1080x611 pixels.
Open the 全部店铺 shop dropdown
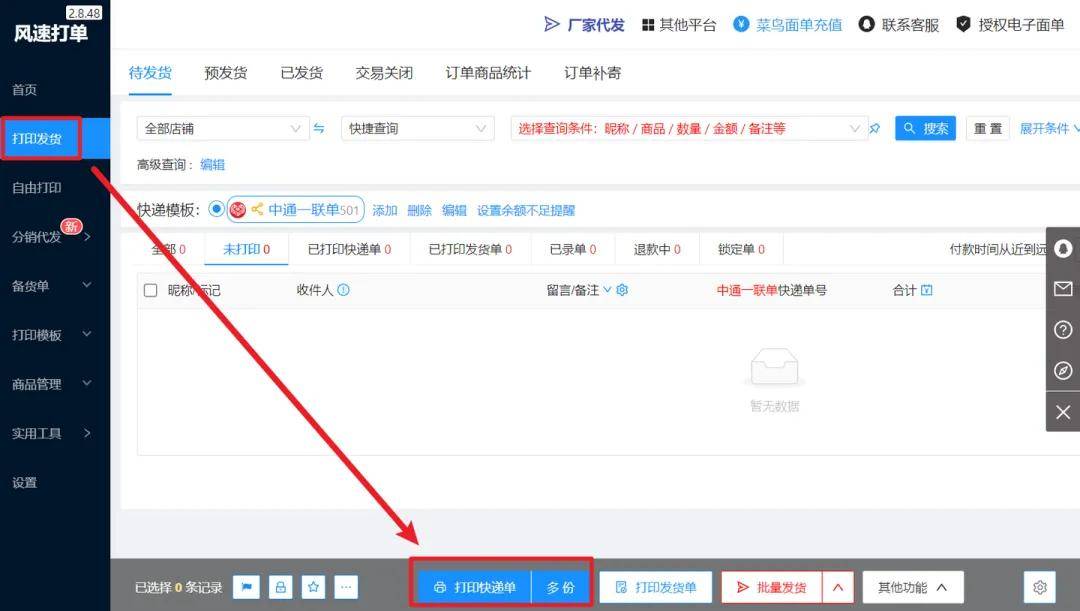pos(223,129)
